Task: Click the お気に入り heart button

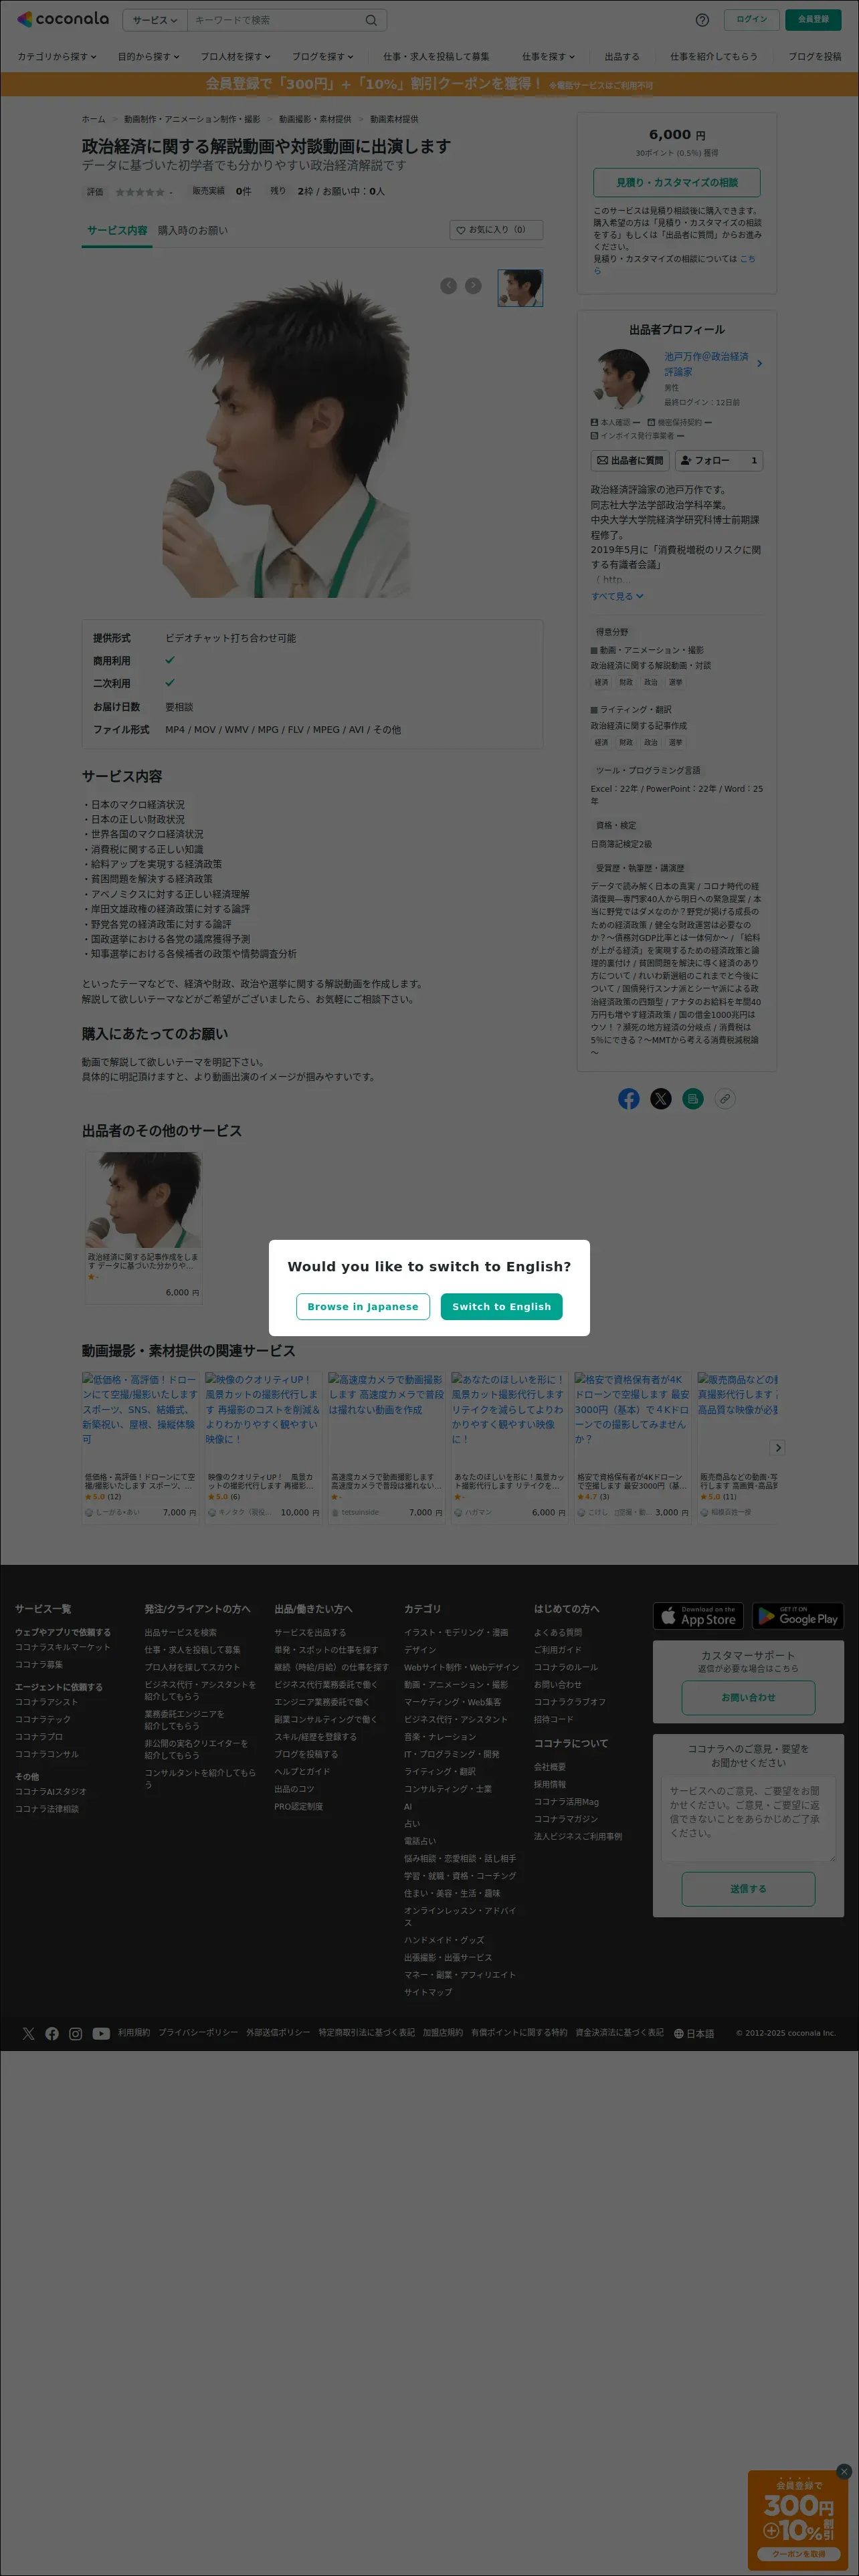Action: pos(496,230)
